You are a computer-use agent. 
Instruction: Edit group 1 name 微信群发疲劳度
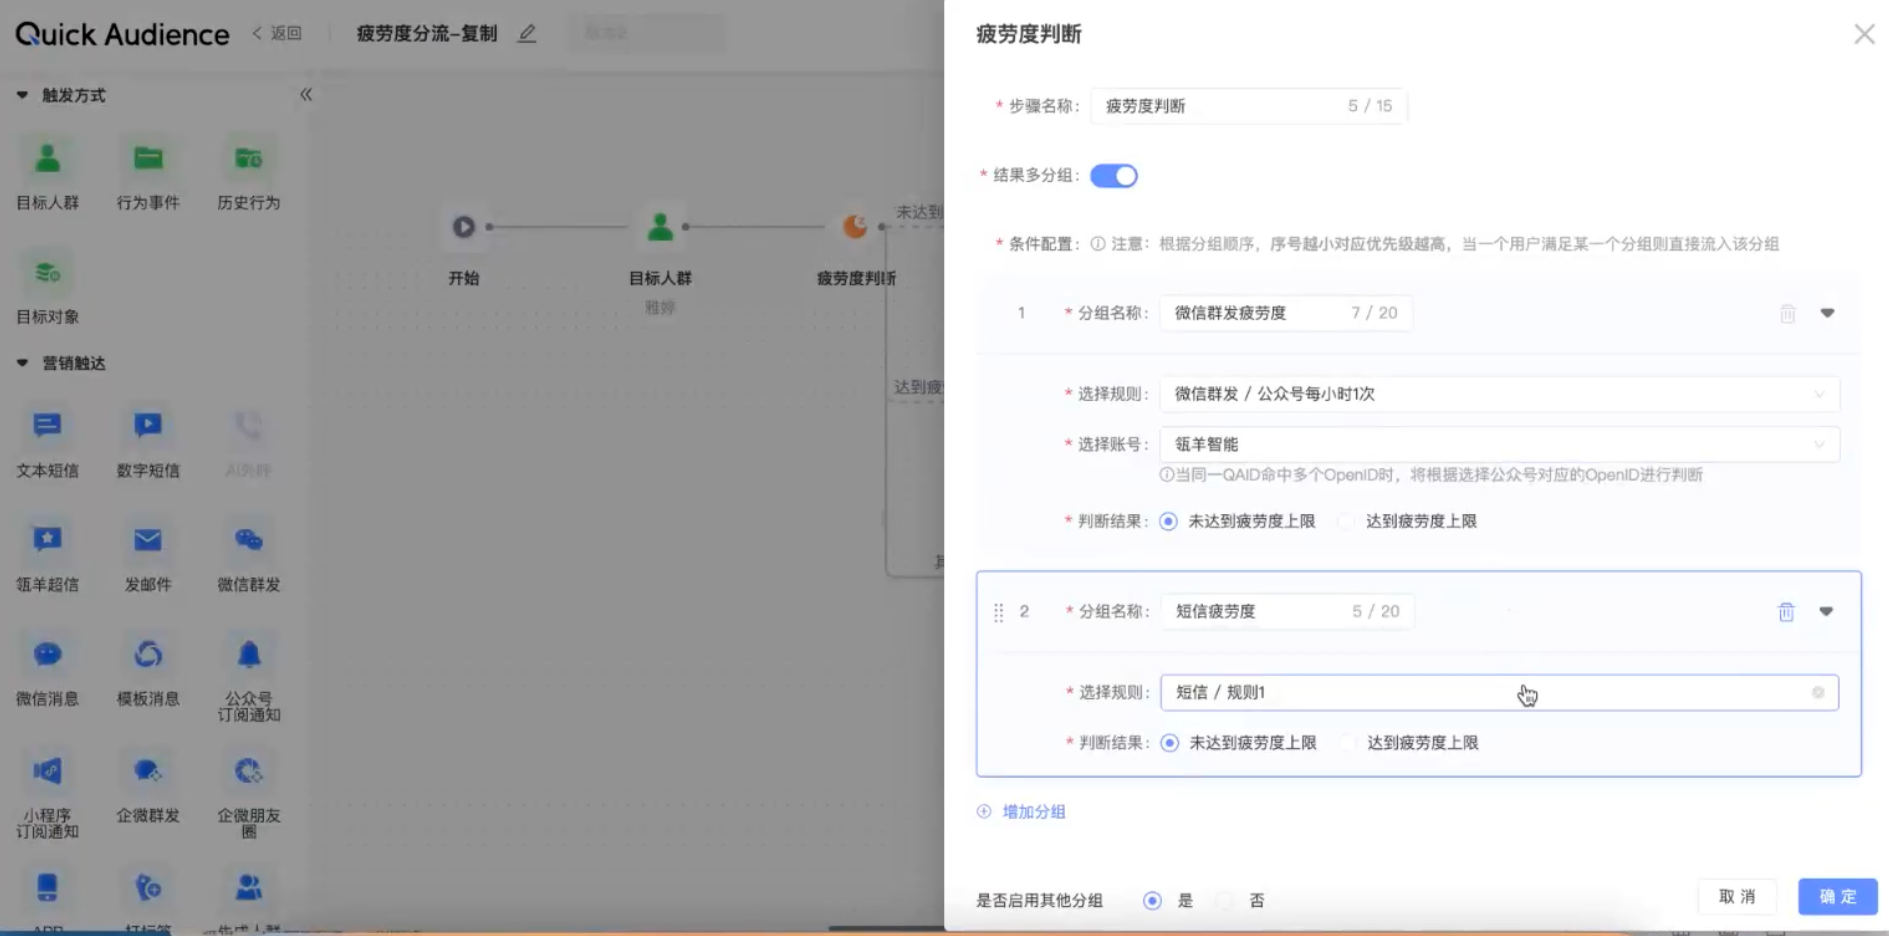pos(1286,313)
